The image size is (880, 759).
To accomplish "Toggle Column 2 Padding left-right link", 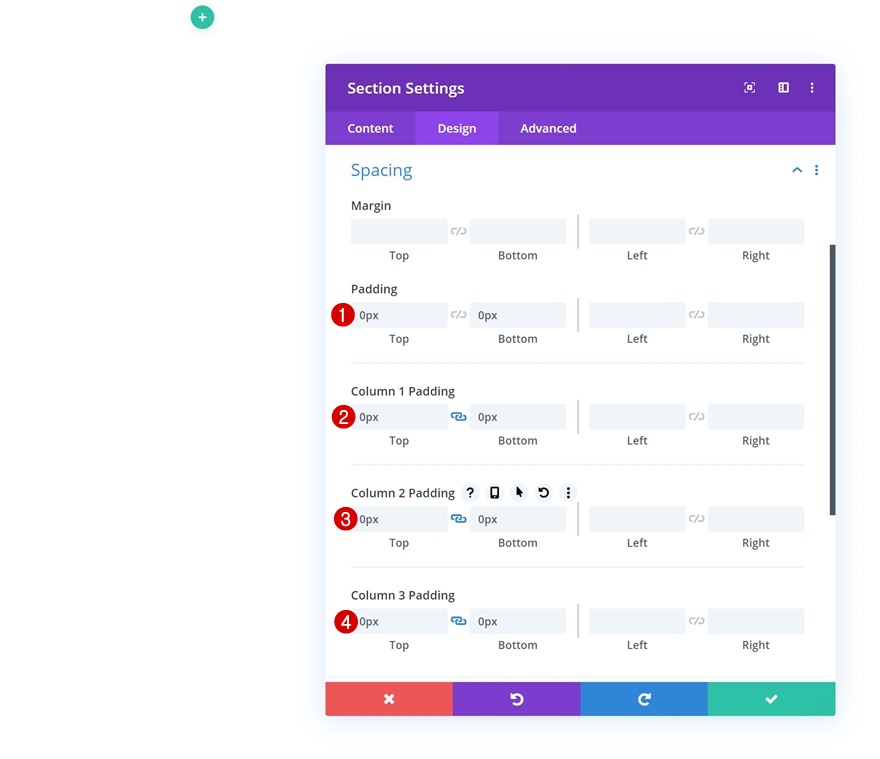I will coord(696,519).
